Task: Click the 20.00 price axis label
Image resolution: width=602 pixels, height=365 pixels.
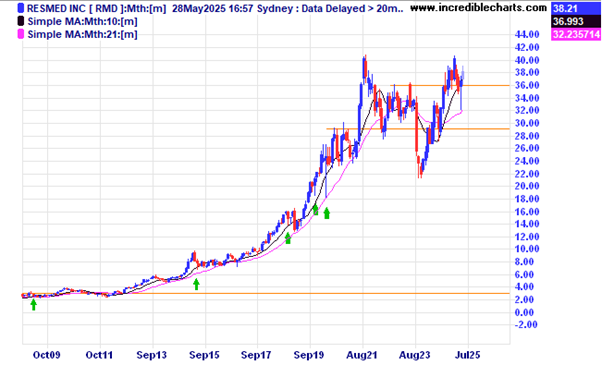Action: coord(527,186)
